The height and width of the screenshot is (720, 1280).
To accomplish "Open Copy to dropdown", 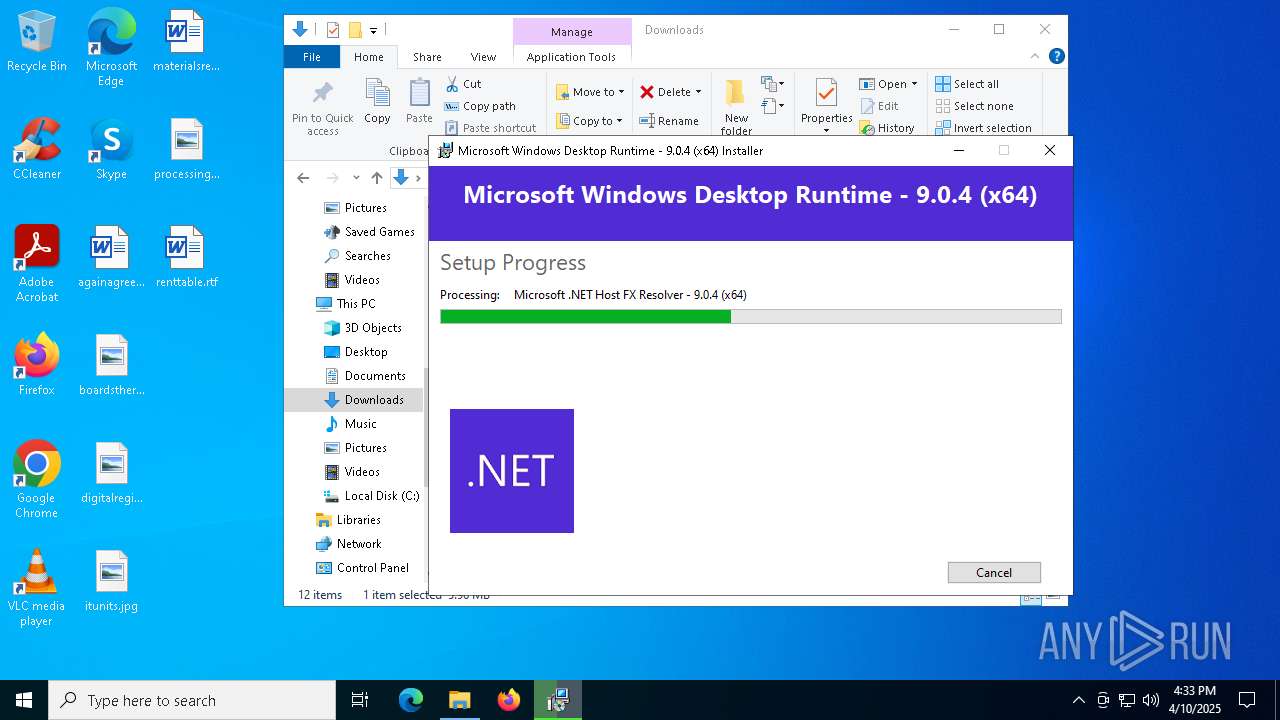I will [x=590, y=121].
